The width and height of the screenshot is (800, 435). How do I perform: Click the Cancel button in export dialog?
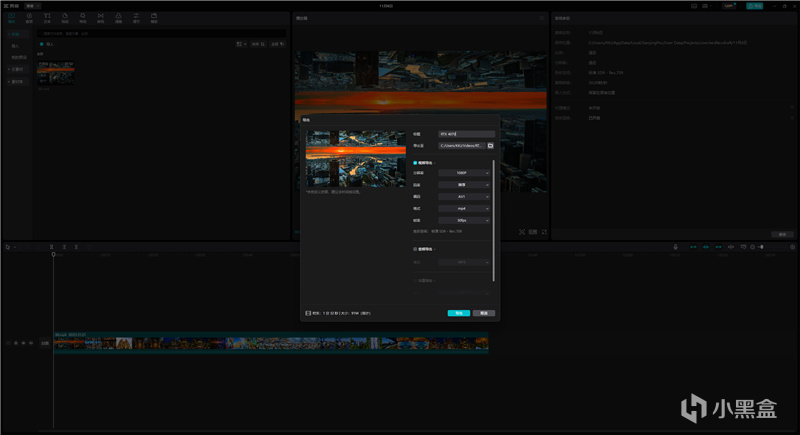pos(483,313)
